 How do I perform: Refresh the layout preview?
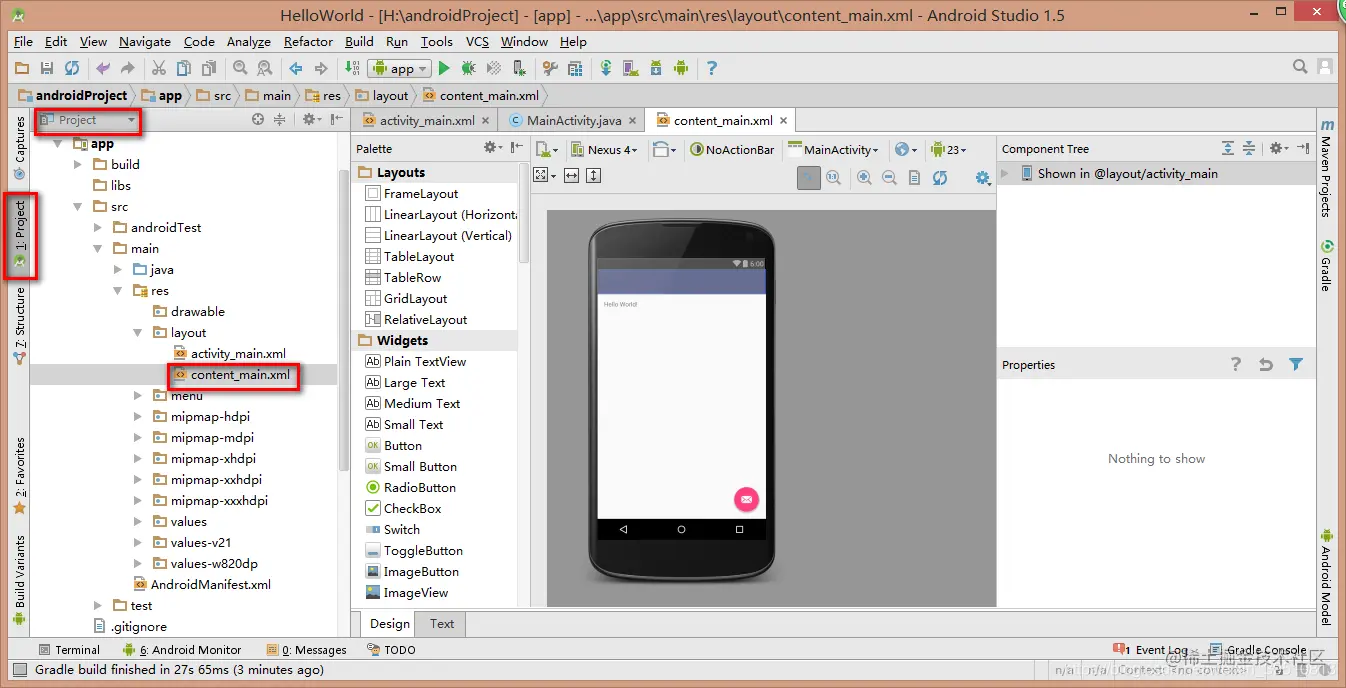[940, 178]
